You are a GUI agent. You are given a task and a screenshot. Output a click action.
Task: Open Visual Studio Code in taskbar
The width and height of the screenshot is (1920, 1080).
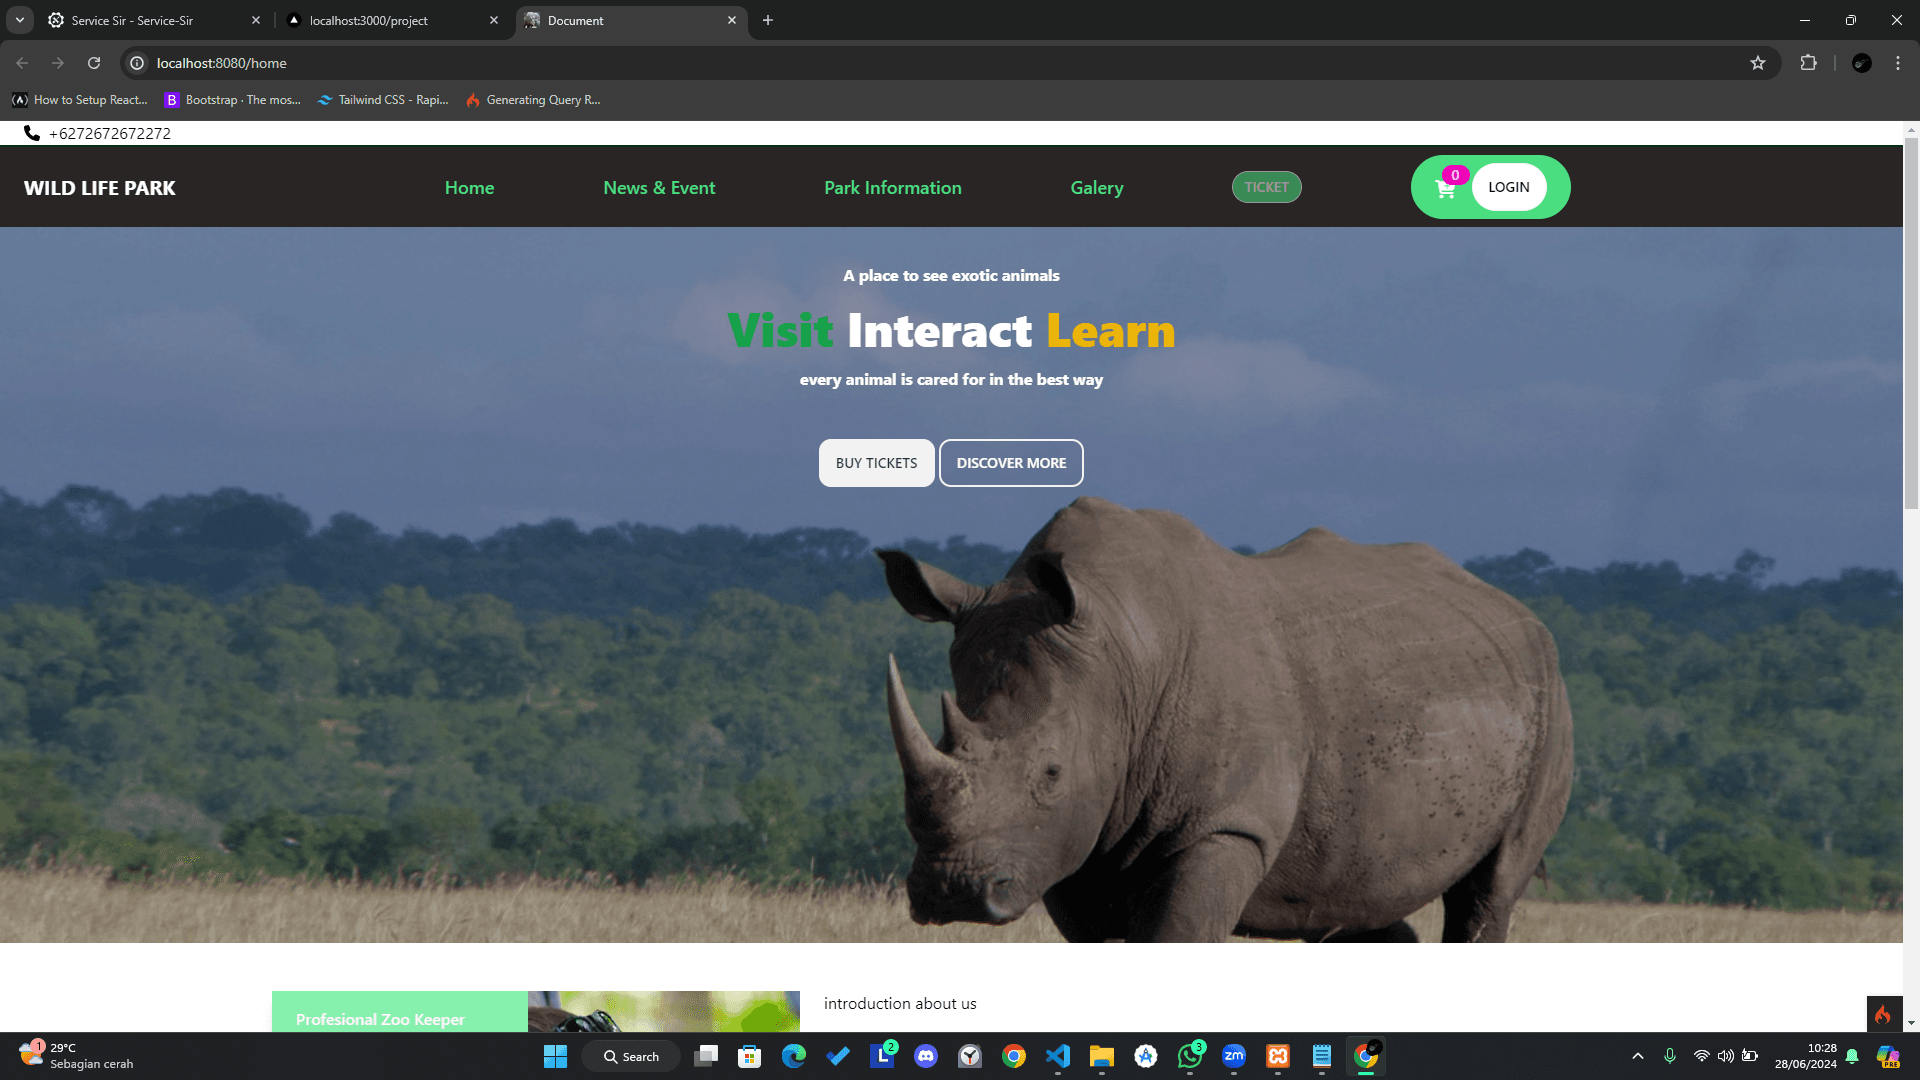tap(1058, 1056)
